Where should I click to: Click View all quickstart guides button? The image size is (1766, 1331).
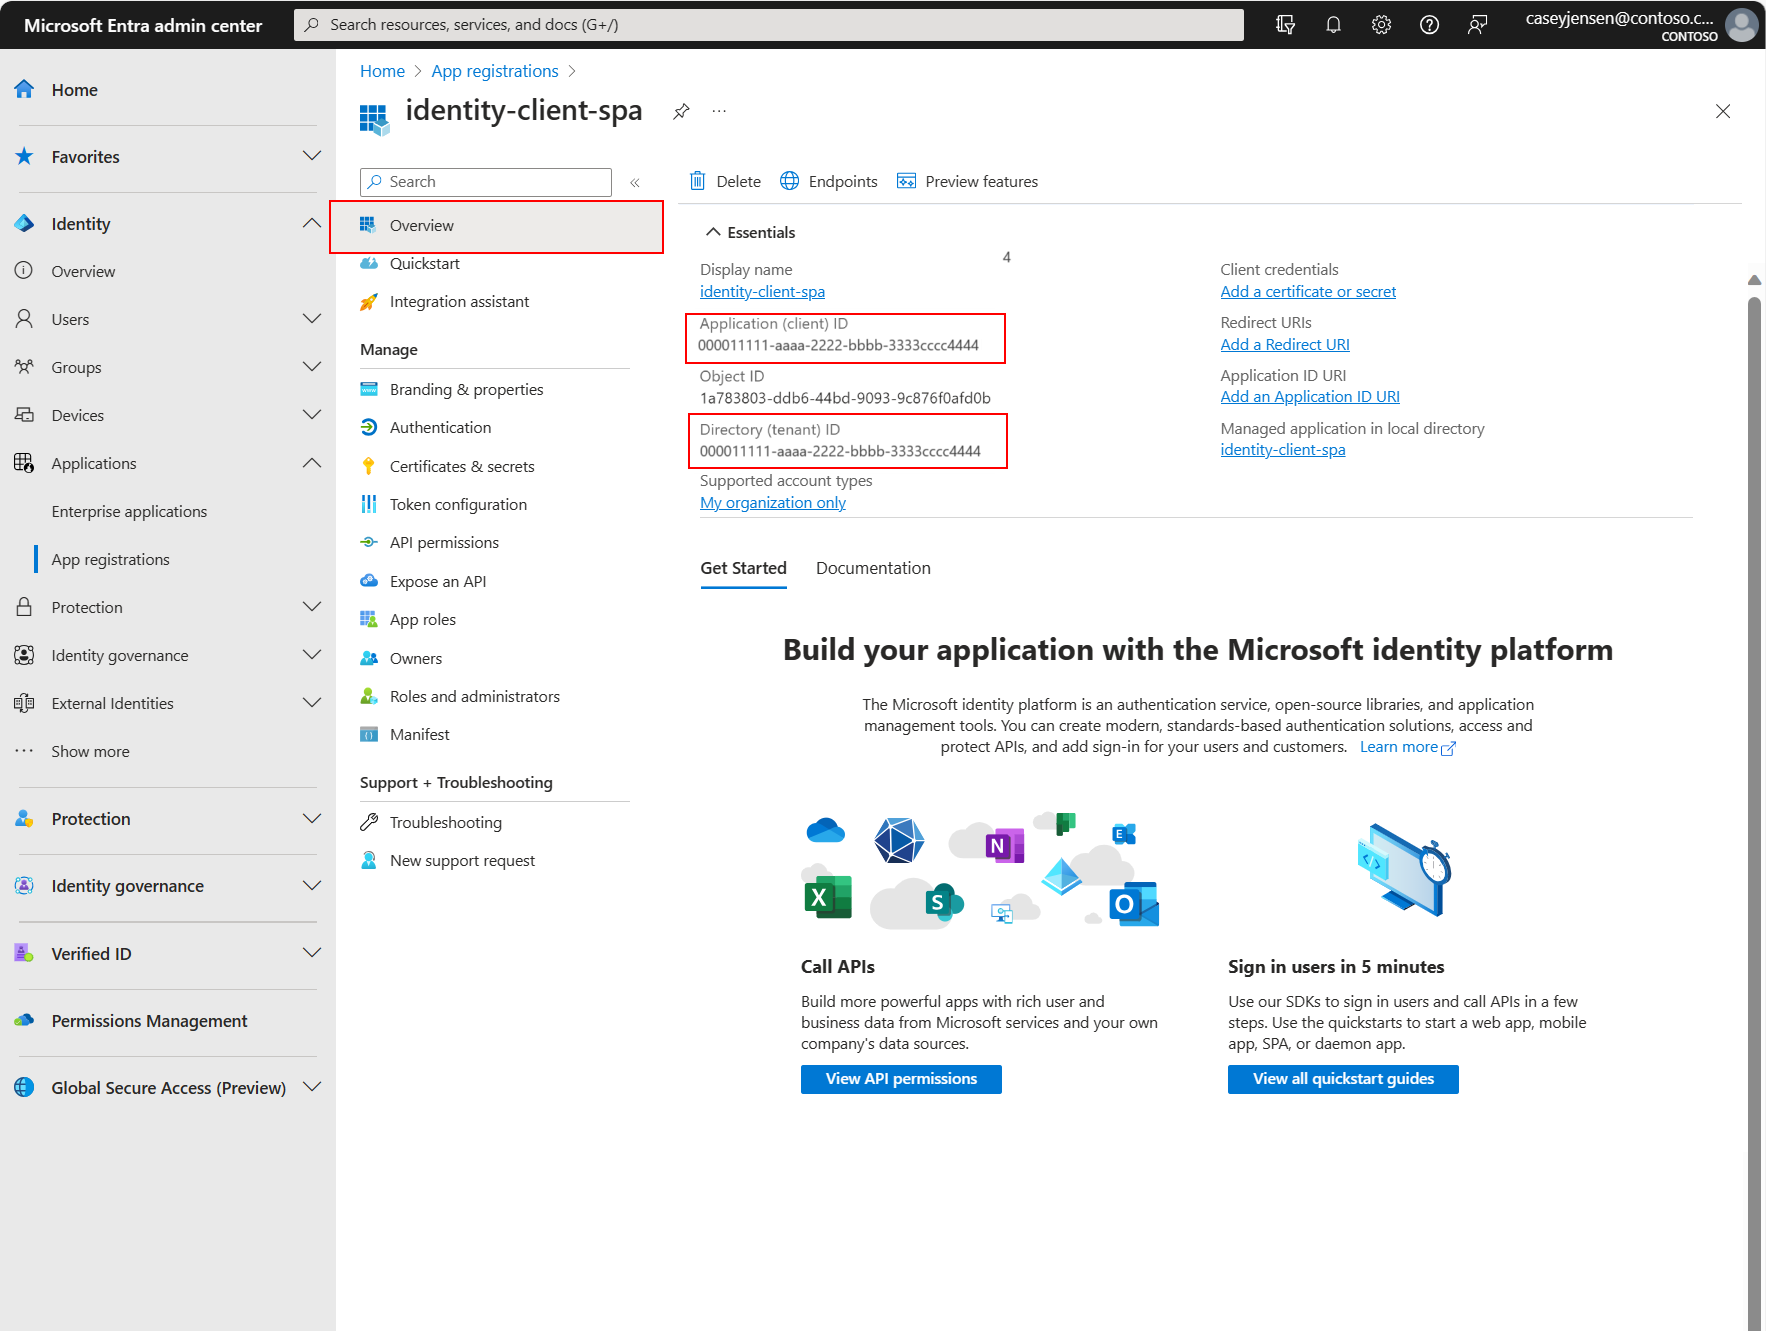click(1343, 1079)
